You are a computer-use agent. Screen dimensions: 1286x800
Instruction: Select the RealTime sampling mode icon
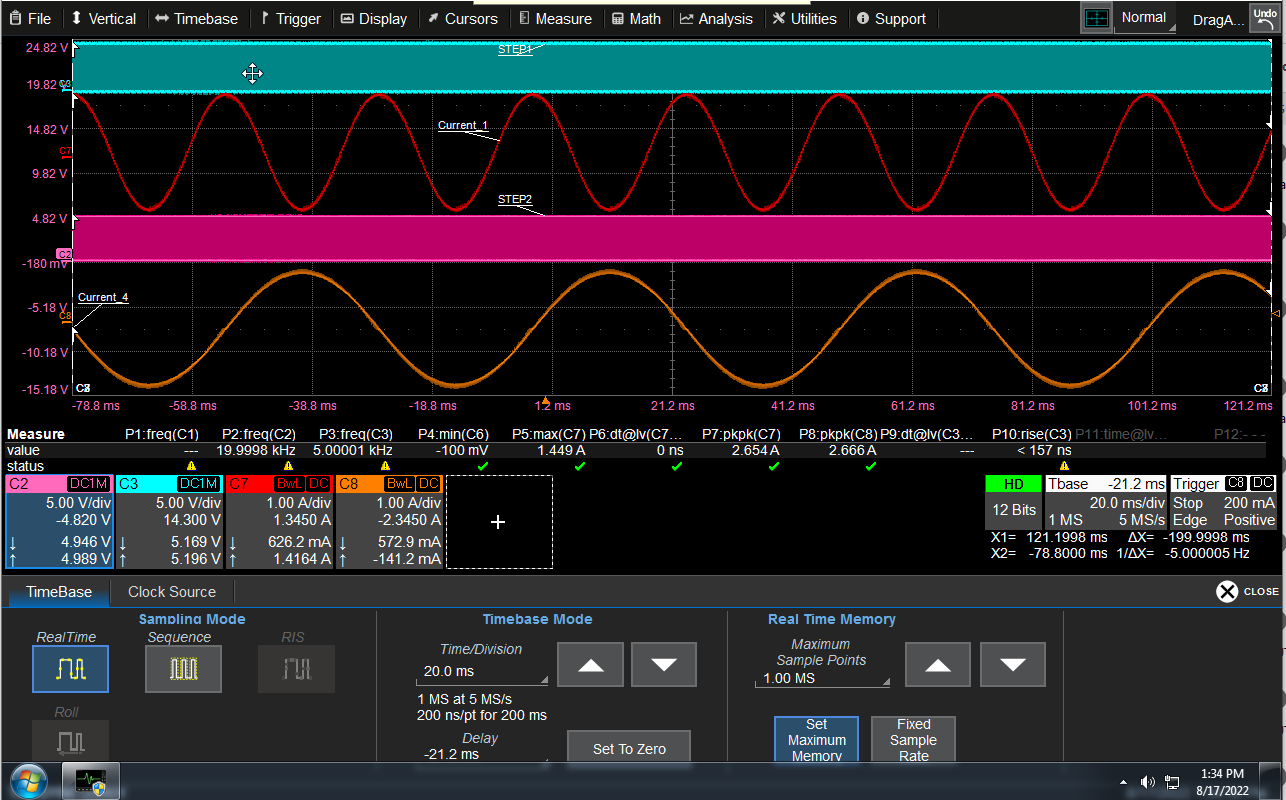(70, 669)
